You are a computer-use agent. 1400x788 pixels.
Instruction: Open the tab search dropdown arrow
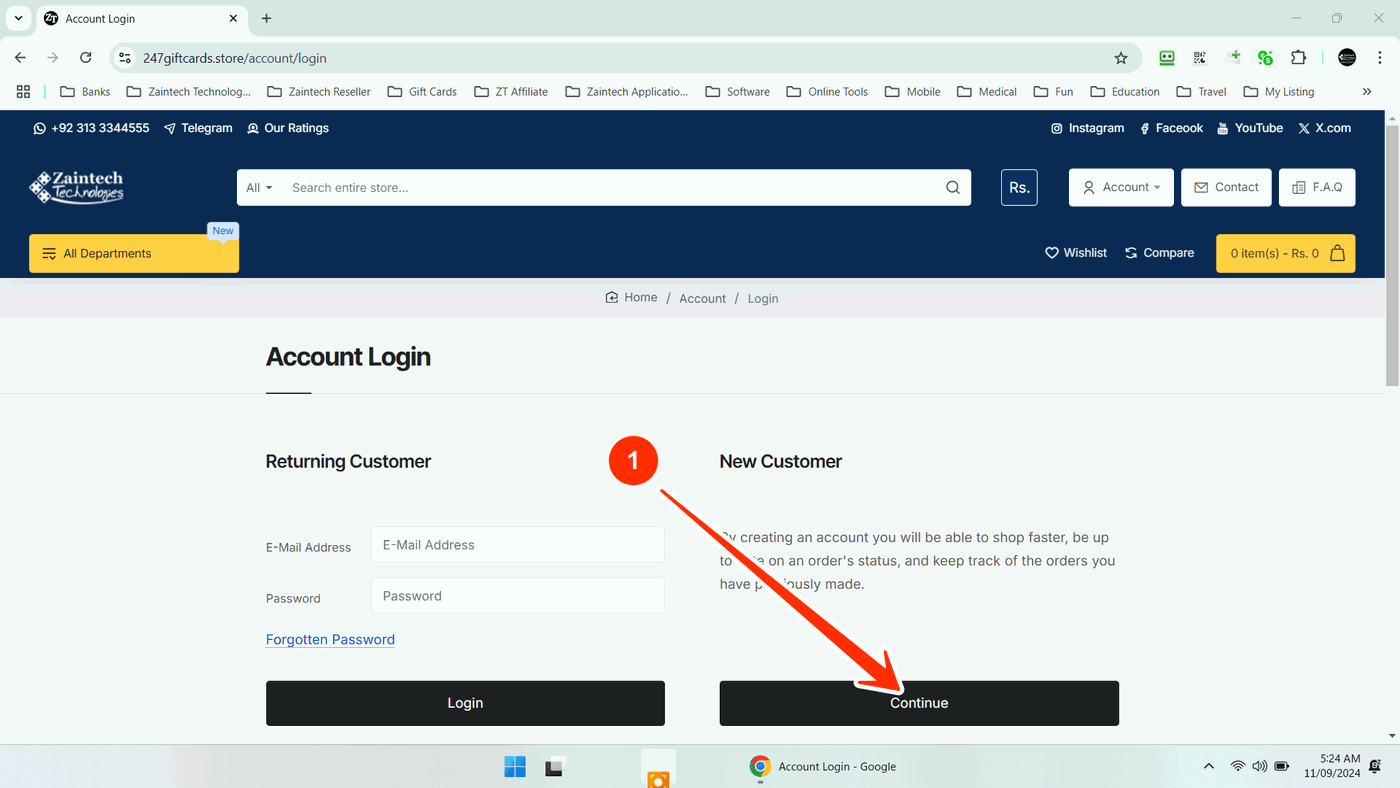coord(18,18)
